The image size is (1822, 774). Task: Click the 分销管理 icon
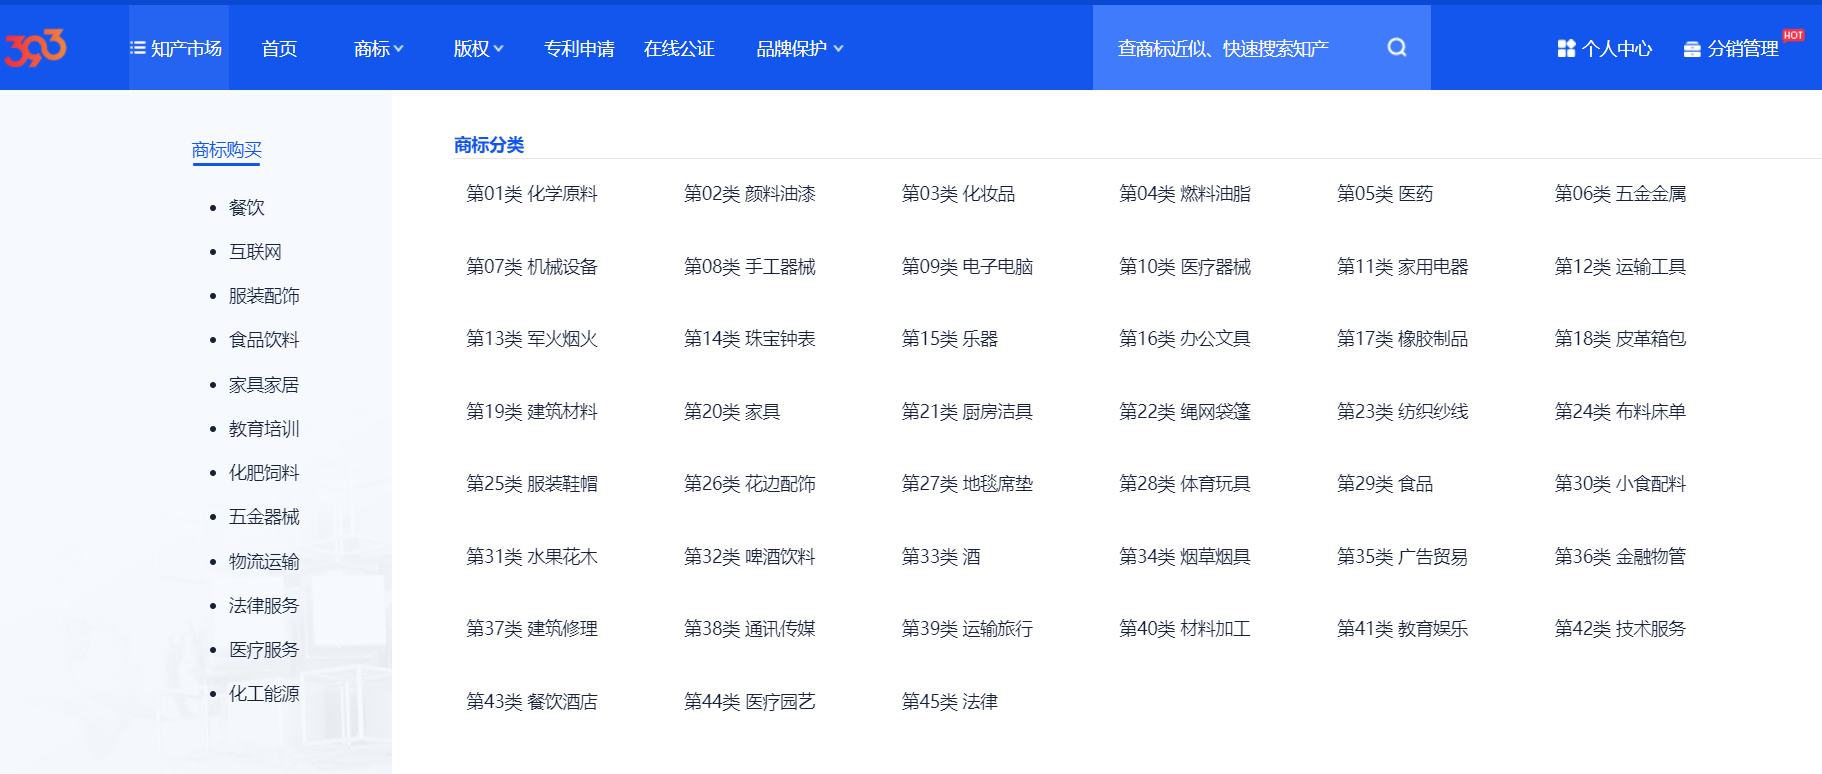tap(1692, 49)
